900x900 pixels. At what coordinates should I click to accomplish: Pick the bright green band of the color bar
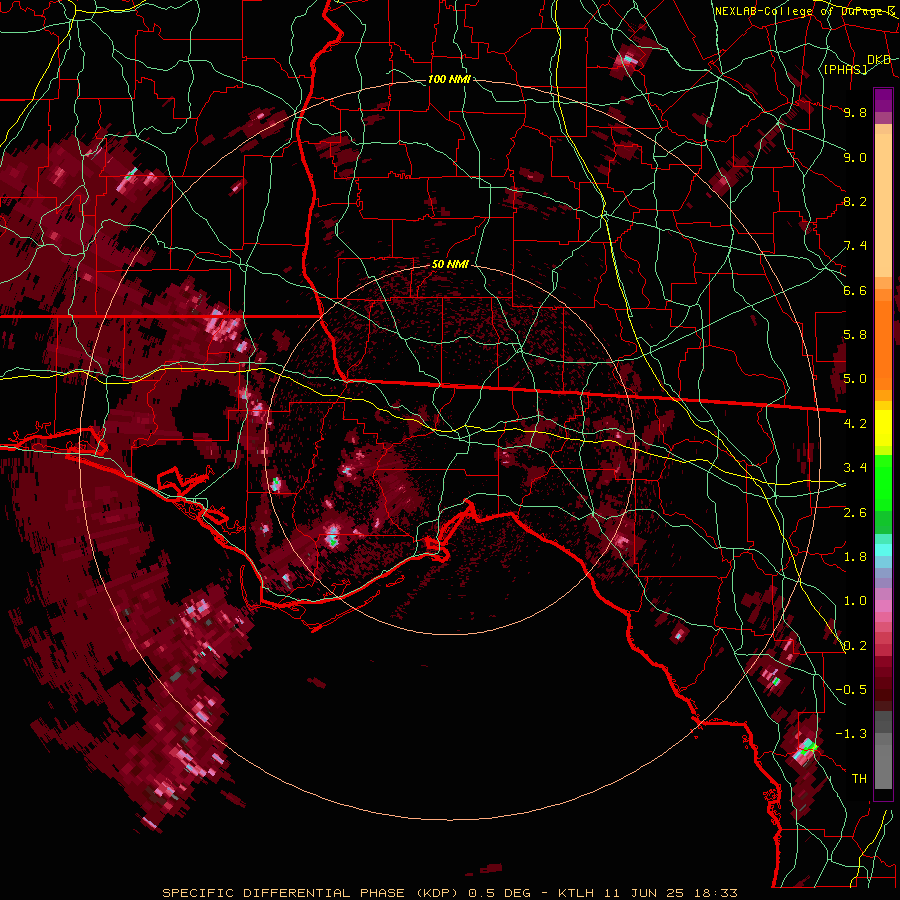883,484
